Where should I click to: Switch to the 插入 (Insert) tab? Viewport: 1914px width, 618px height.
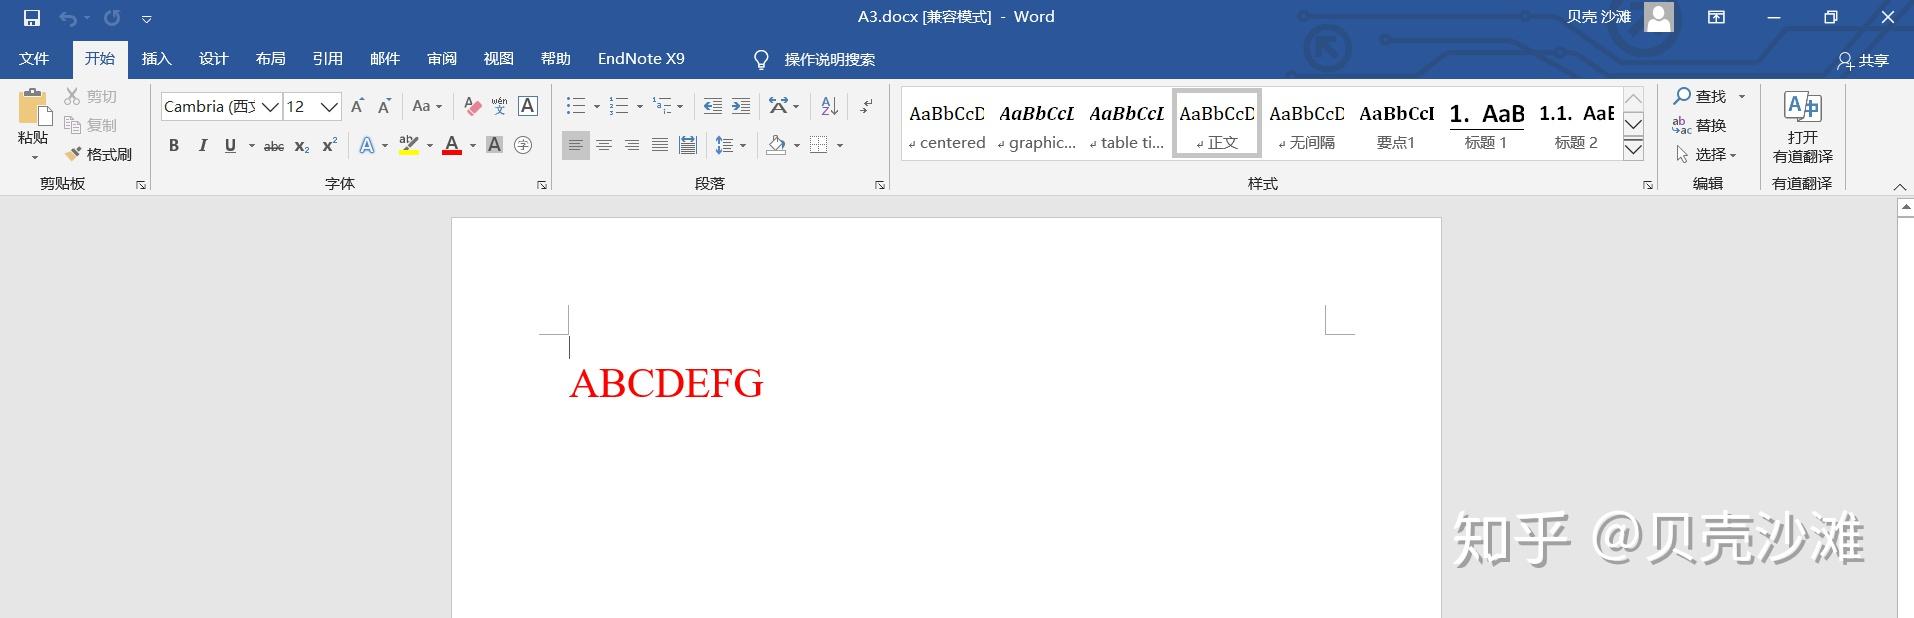157,59
